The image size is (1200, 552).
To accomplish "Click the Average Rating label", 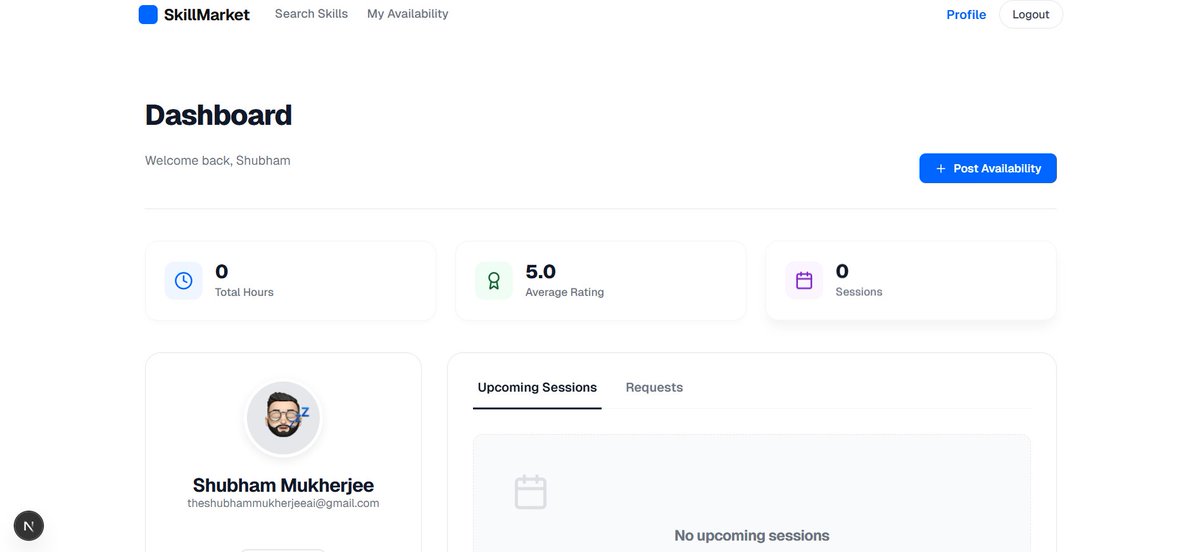I will pos(565,292).
